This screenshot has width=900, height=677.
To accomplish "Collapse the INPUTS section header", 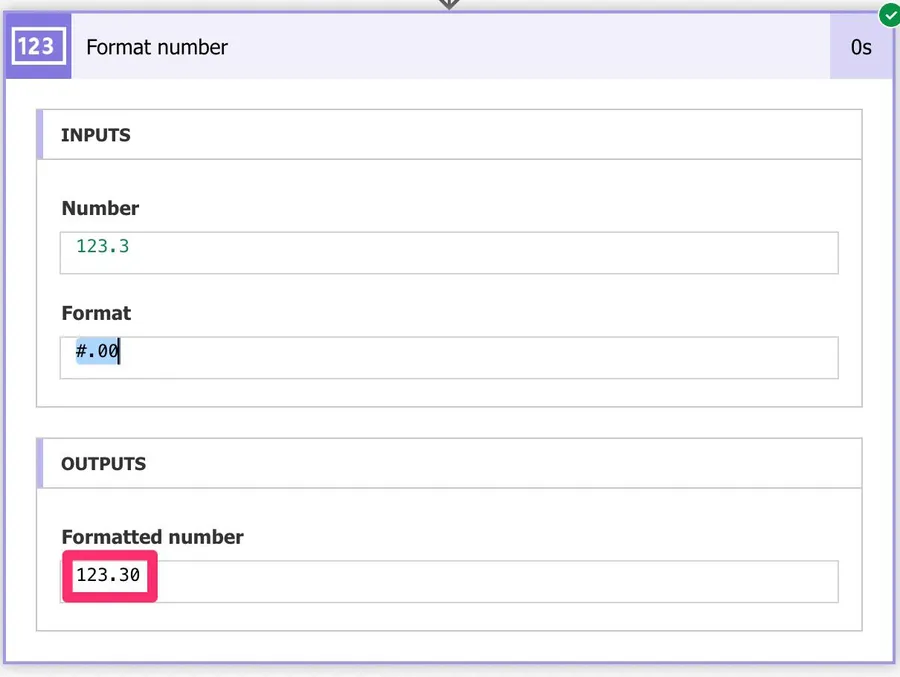I will click(96, 135).
